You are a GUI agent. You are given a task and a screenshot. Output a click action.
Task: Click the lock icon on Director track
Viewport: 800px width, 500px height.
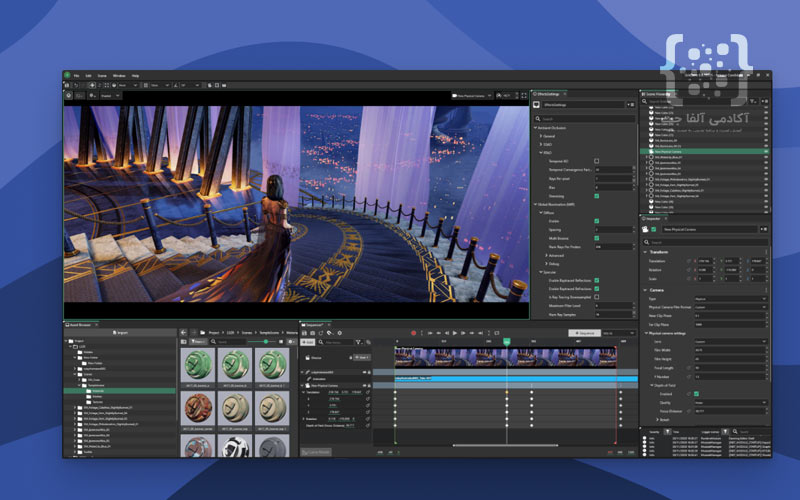pyautogui.click(x=351, y=358)
